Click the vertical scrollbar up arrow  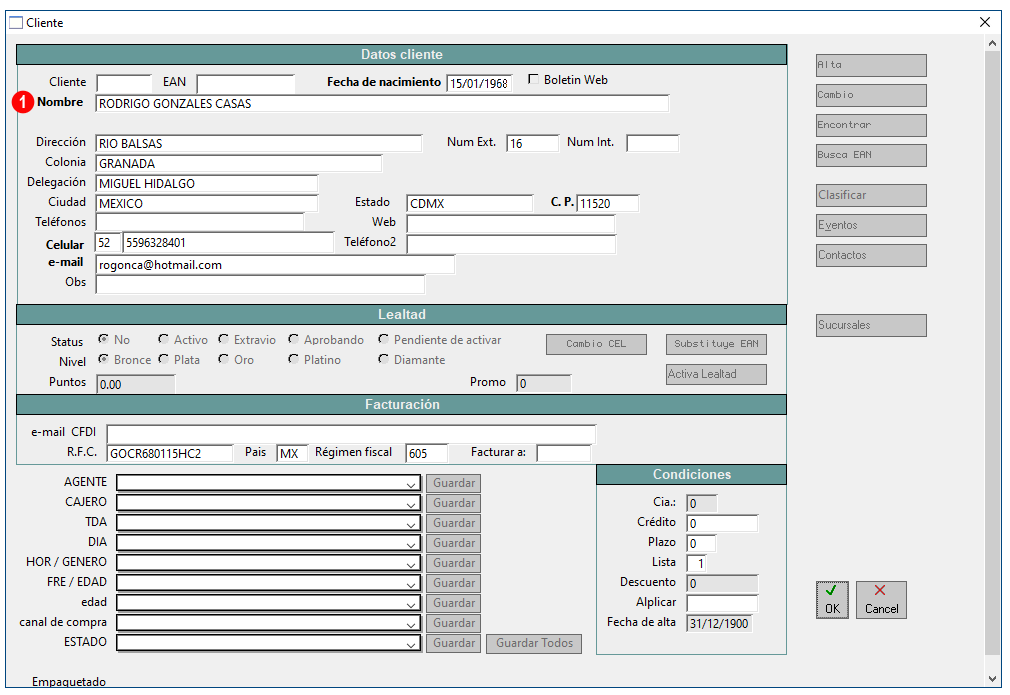click(992, 43)
